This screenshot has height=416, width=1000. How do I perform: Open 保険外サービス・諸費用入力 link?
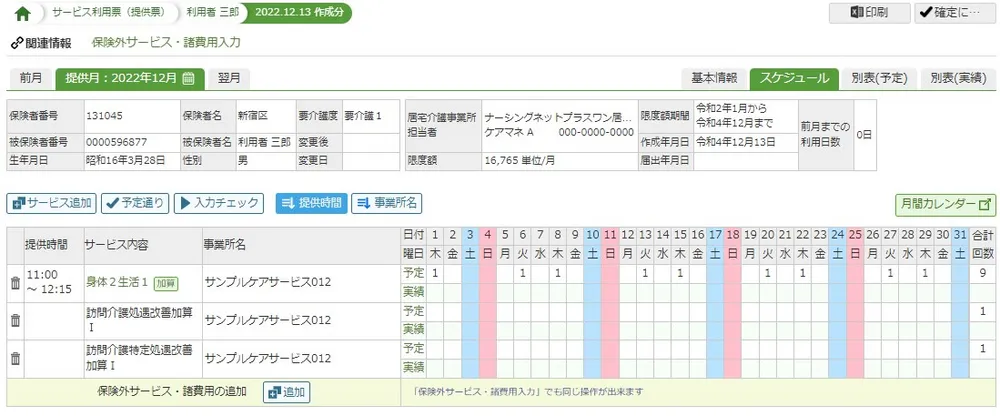coord(166,43)
